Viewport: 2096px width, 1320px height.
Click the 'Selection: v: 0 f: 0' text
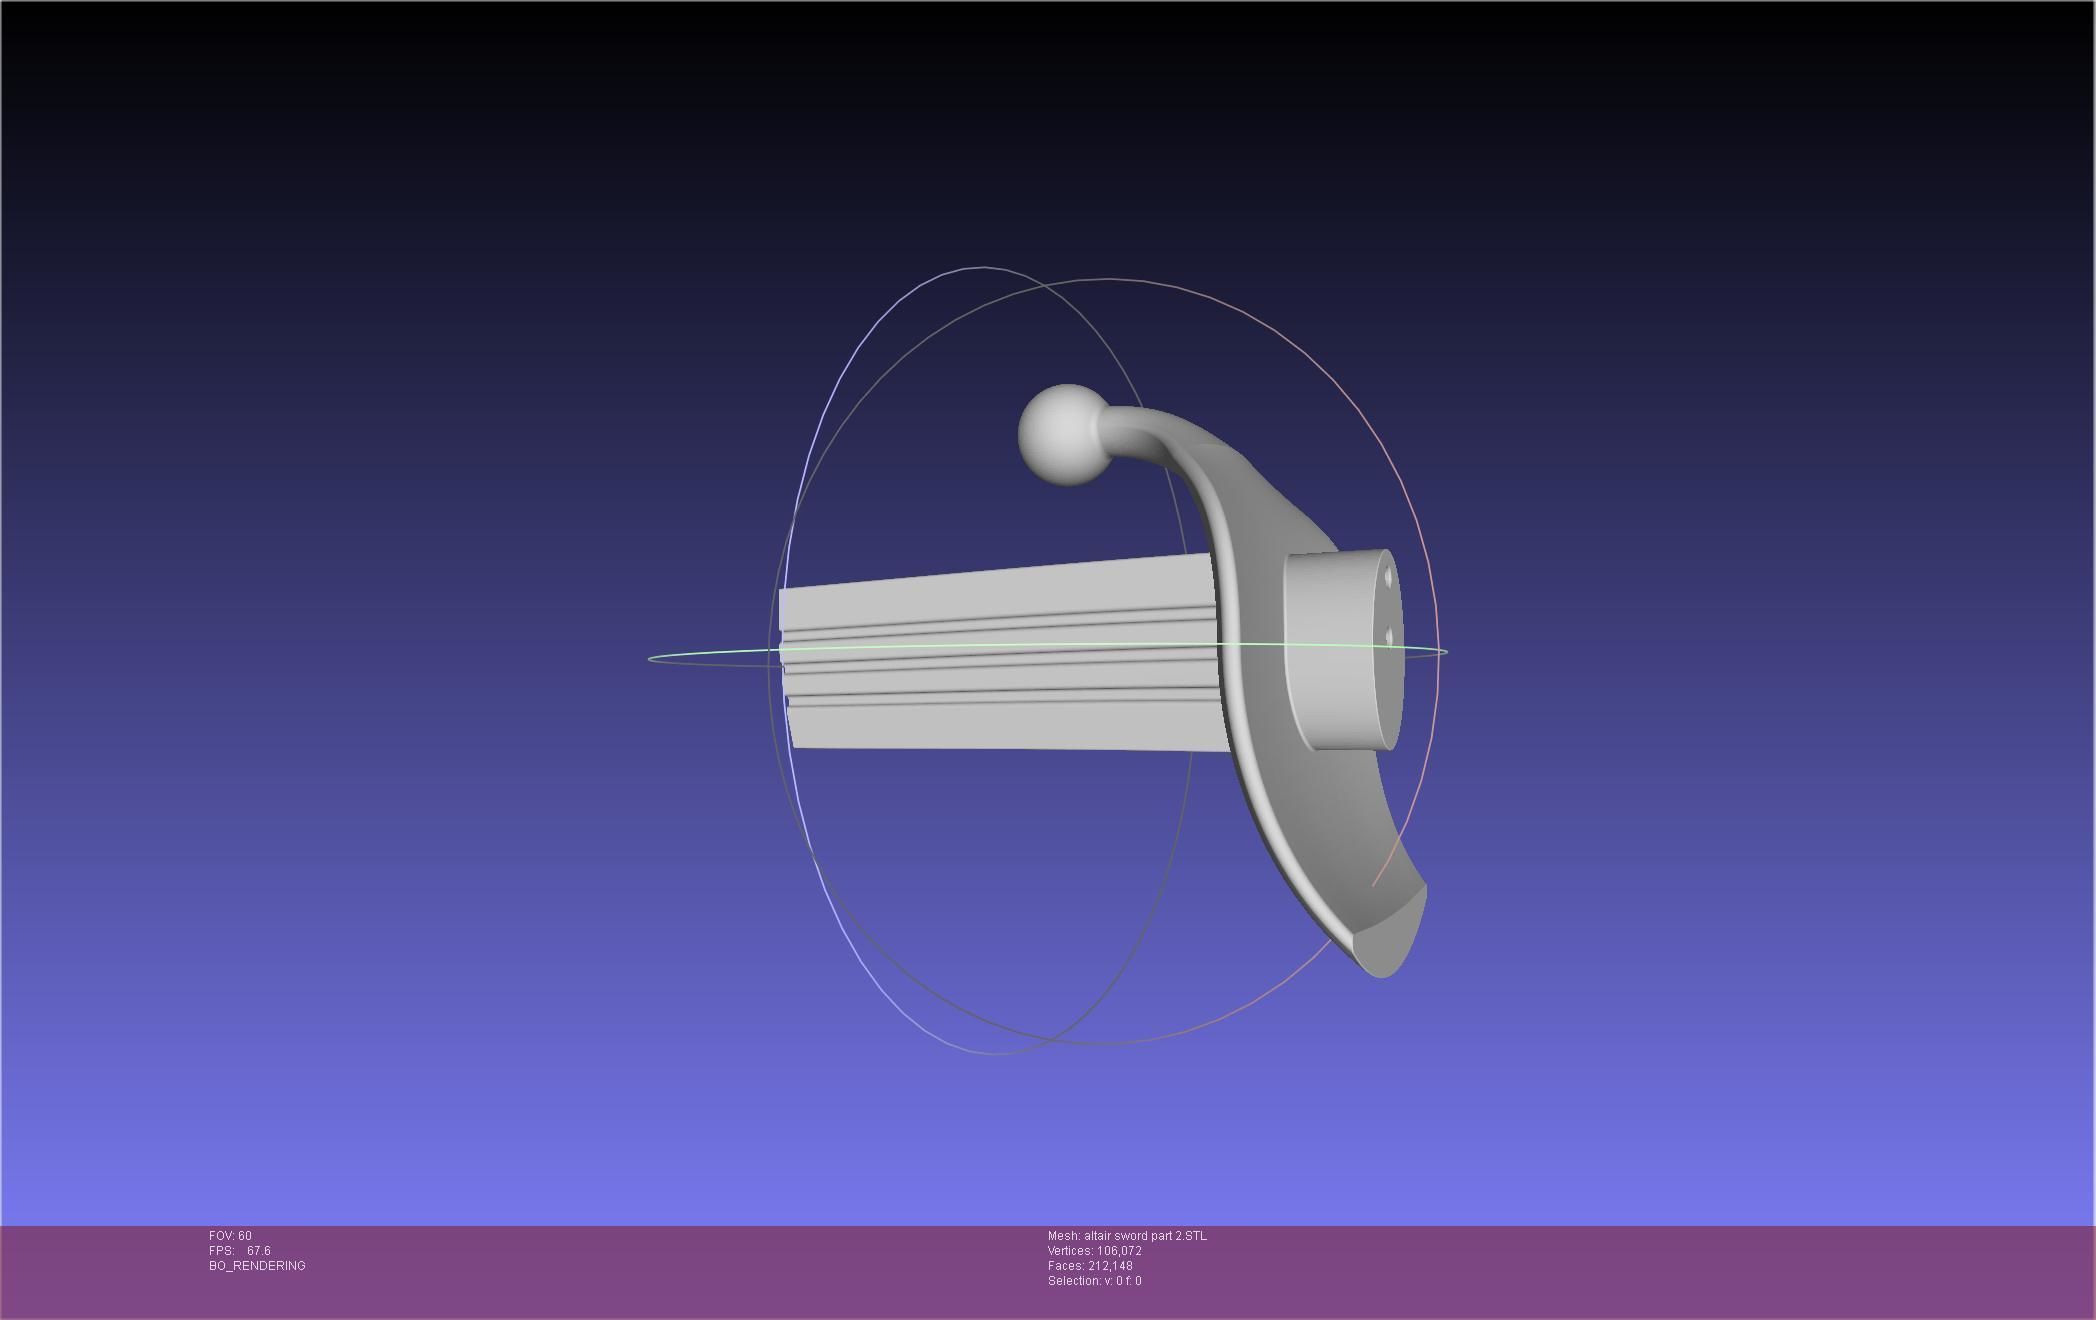coord(1094,1281)
